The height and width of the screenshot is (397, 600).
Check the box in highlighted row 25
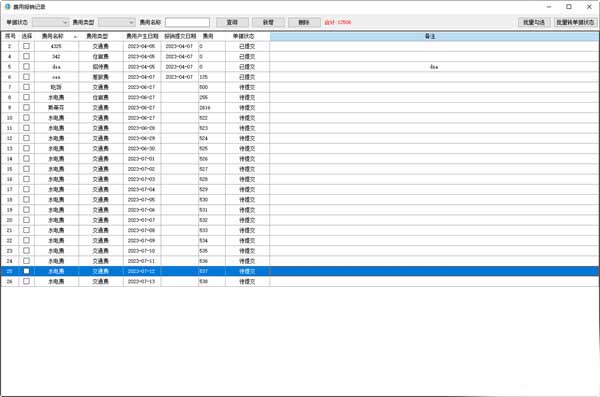pyautogui.click(x=26, y=271)
